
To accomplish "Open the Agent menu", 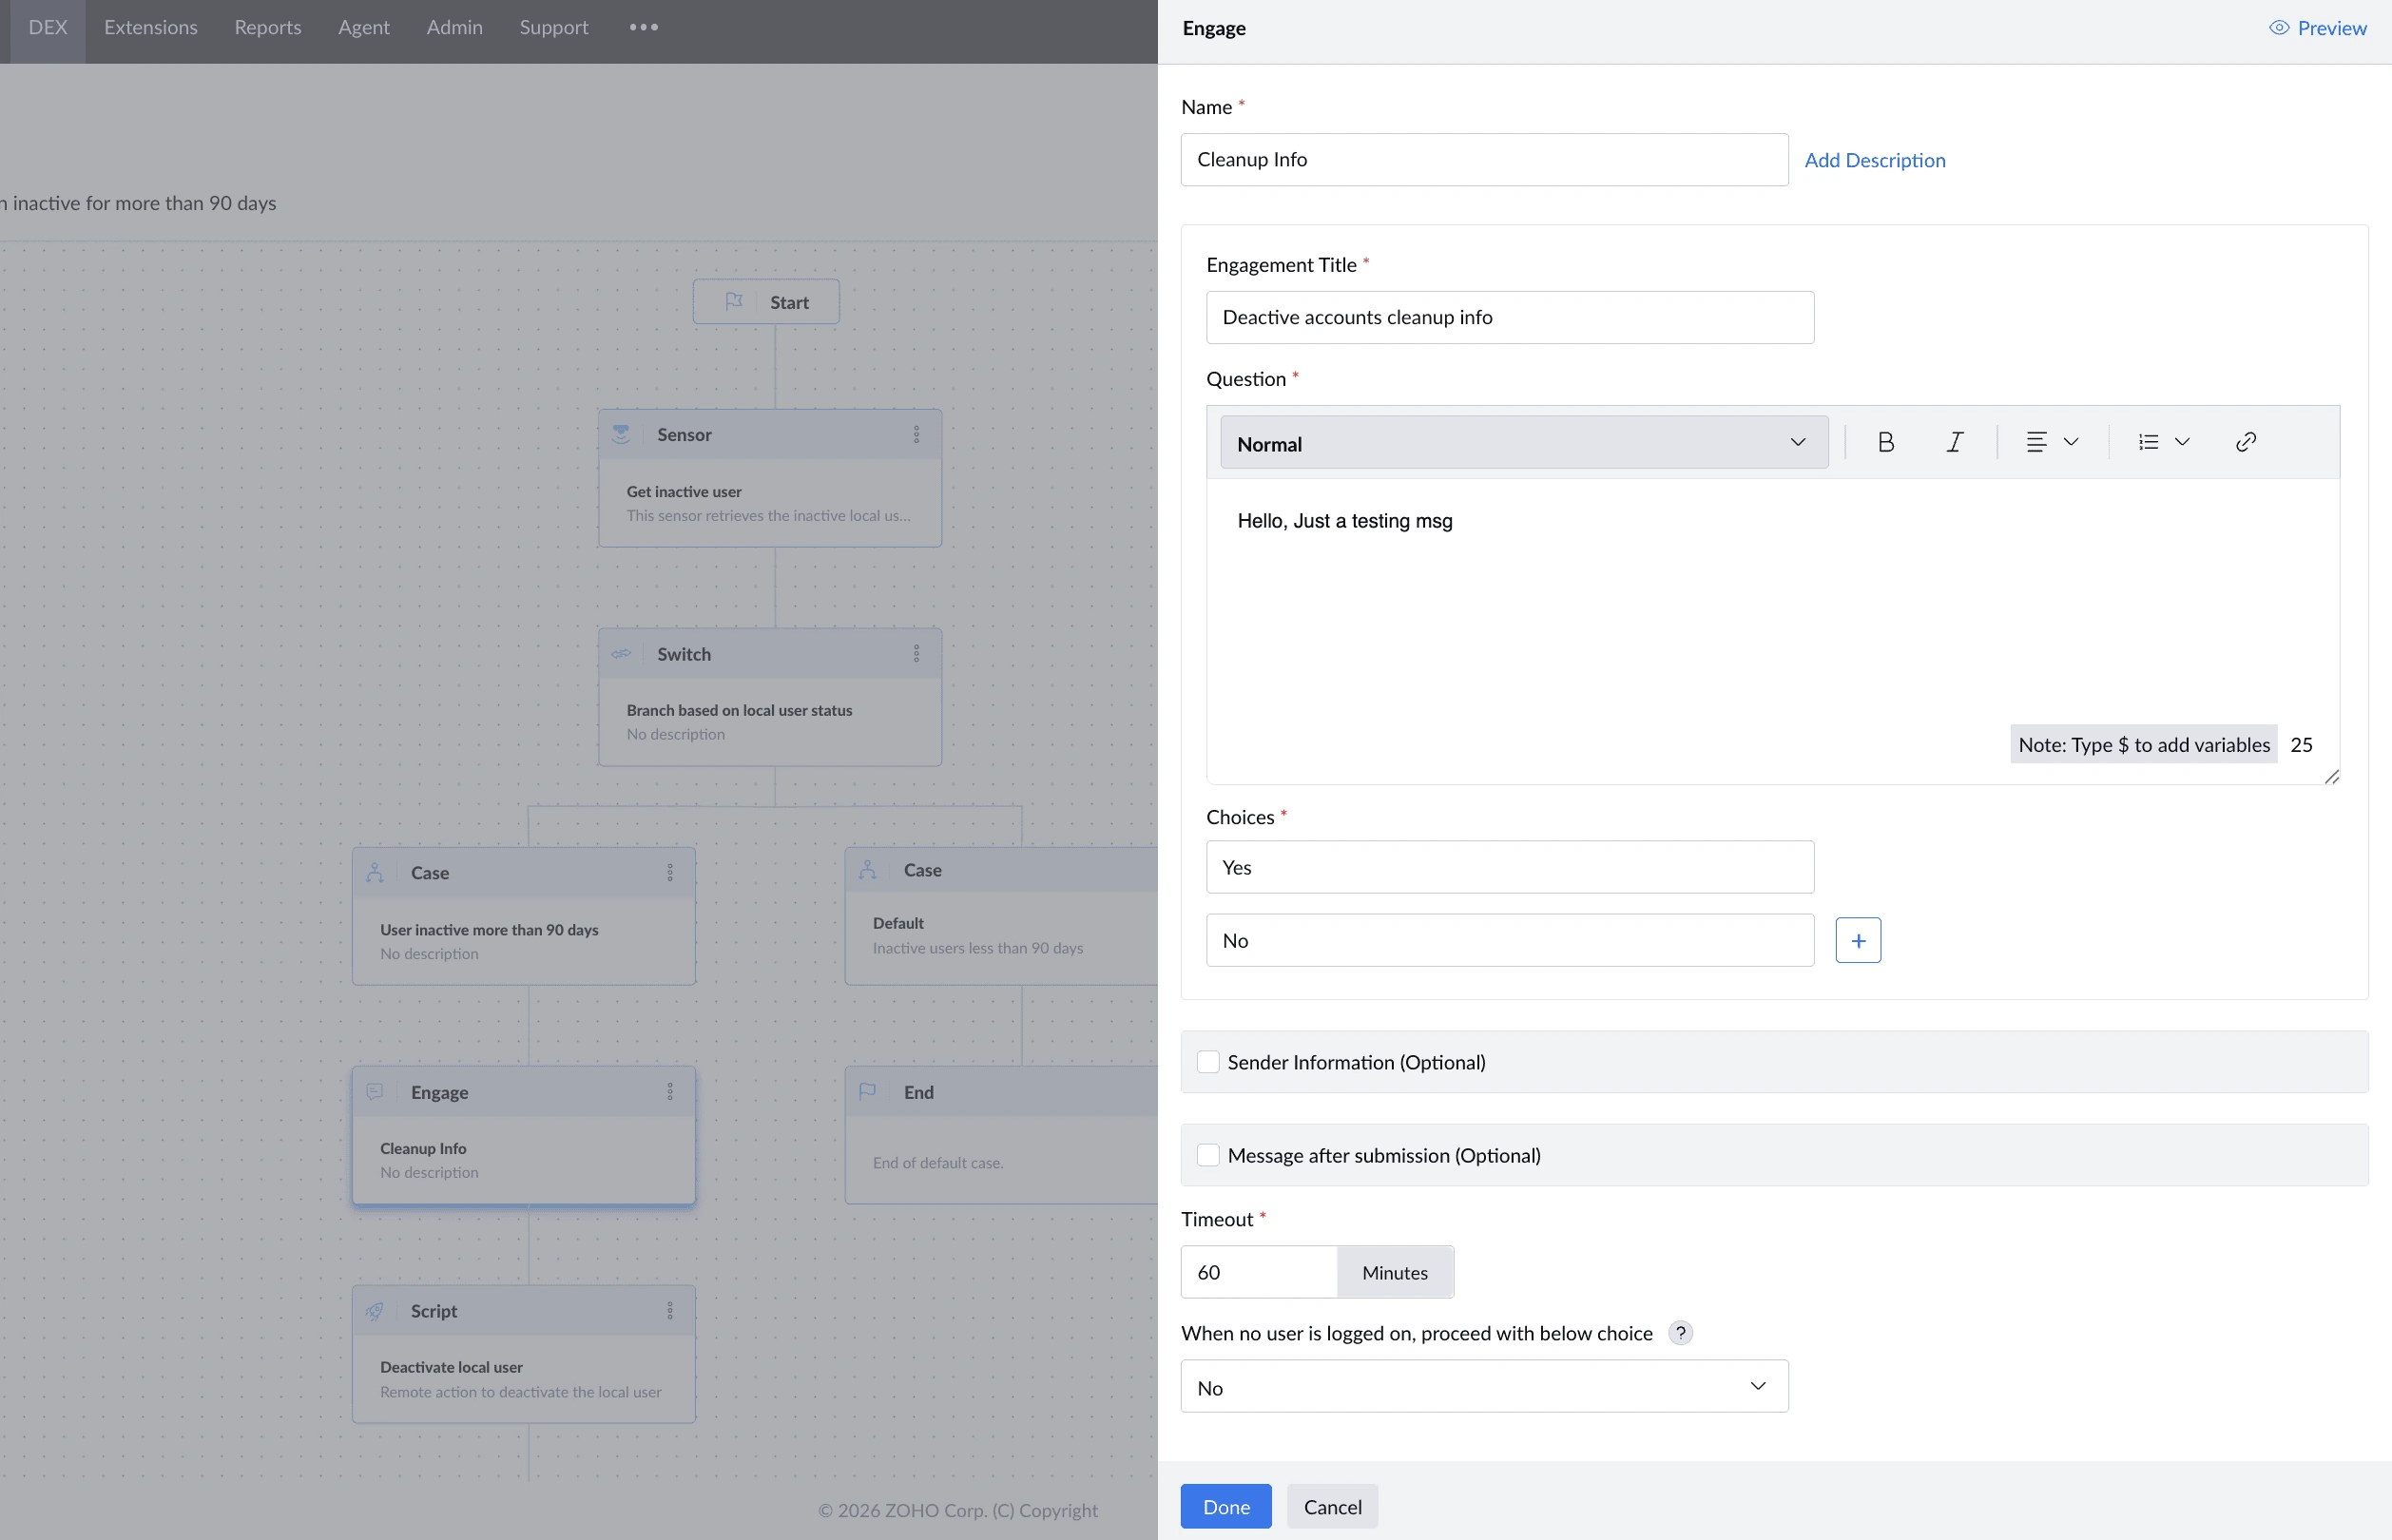I will coord(364,28).
